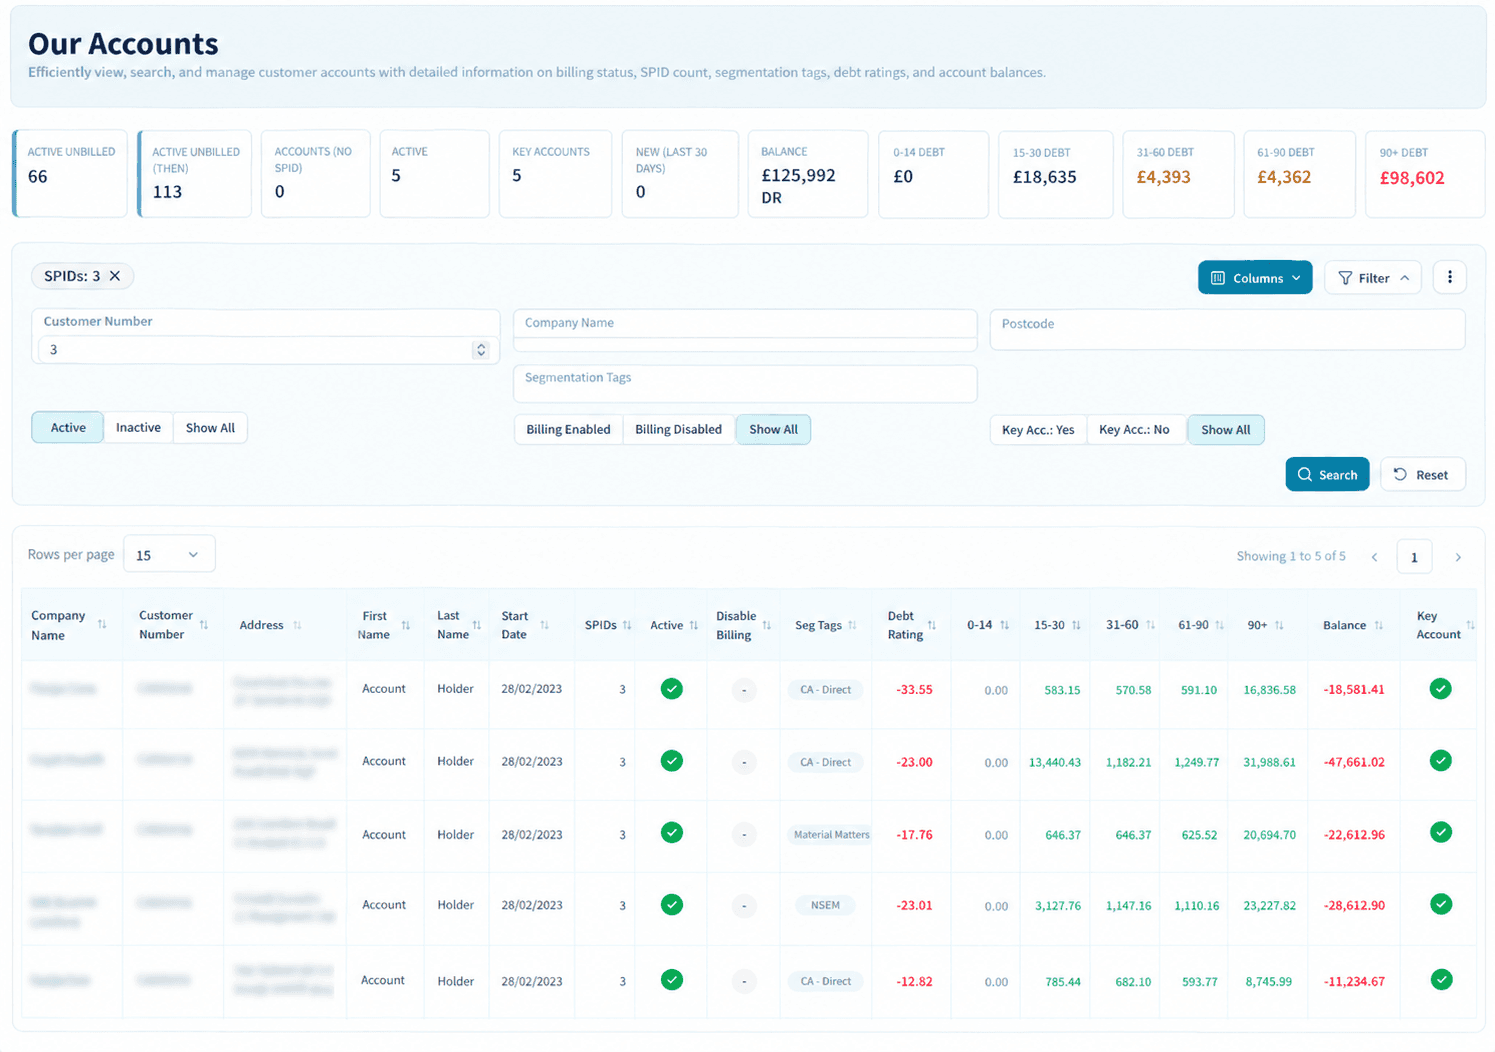
Task: Choose Key Acc.: Yes filter
Action: (x=1038, y=430)
